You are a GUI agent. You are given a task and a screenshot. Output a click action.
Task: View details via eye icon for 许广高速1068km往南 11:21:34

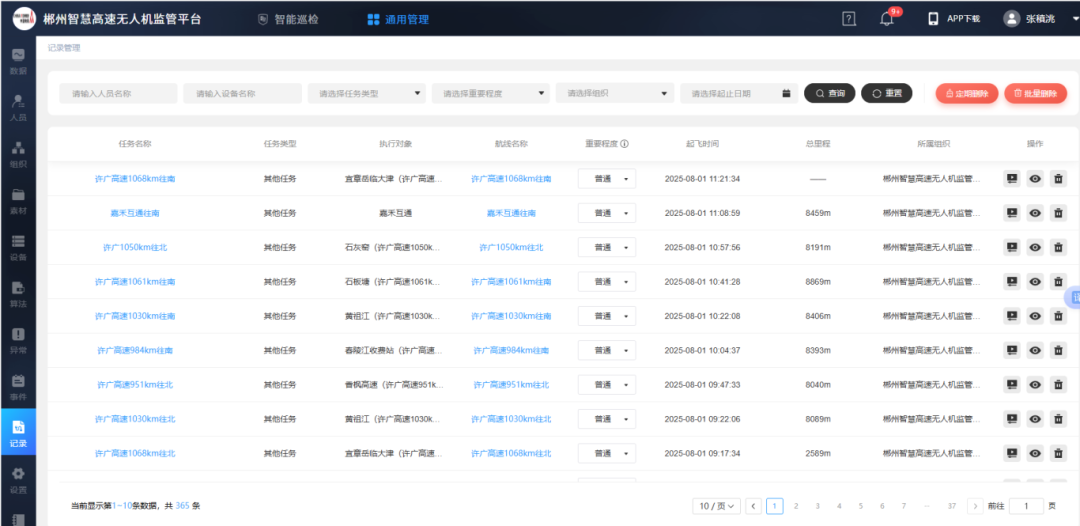(x=1035, y=179)
